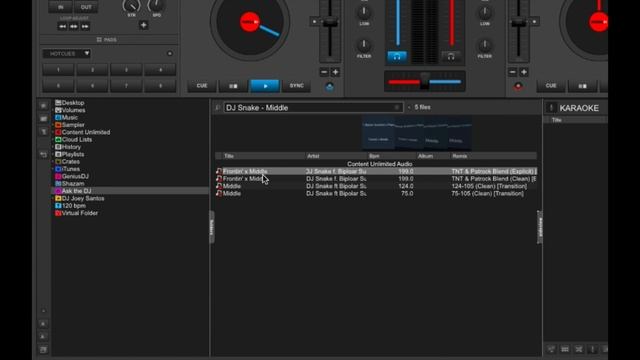Open the Volumes drive icon

(x=58, y=110)
